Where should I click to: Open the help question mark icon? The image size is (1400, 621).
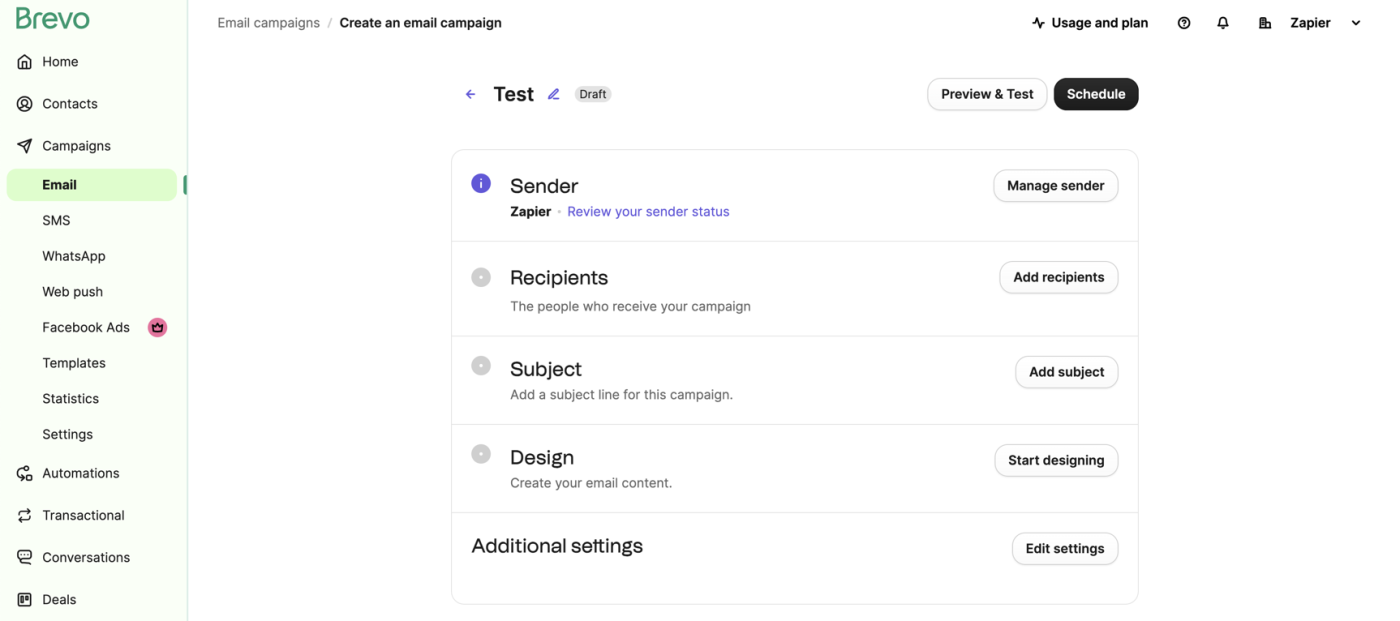(1184, 23)
